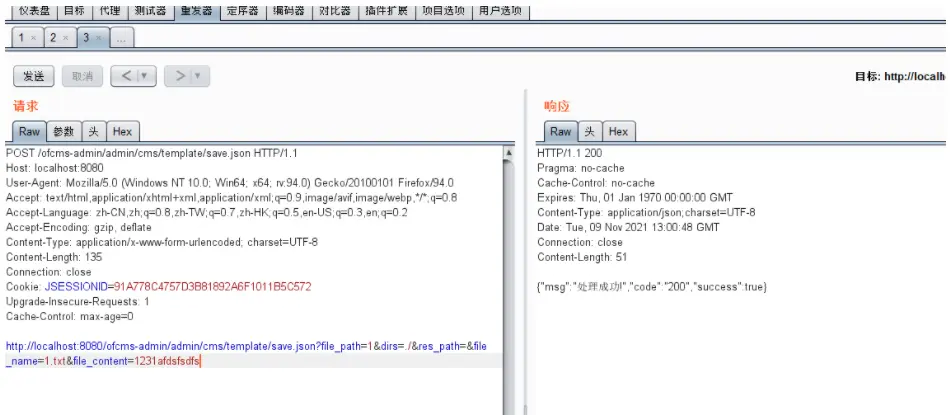Close repeater tab 3
Image resolution: width=950 pixels, height=415 pixels.
pyautogui.click(x=98, y=38)
